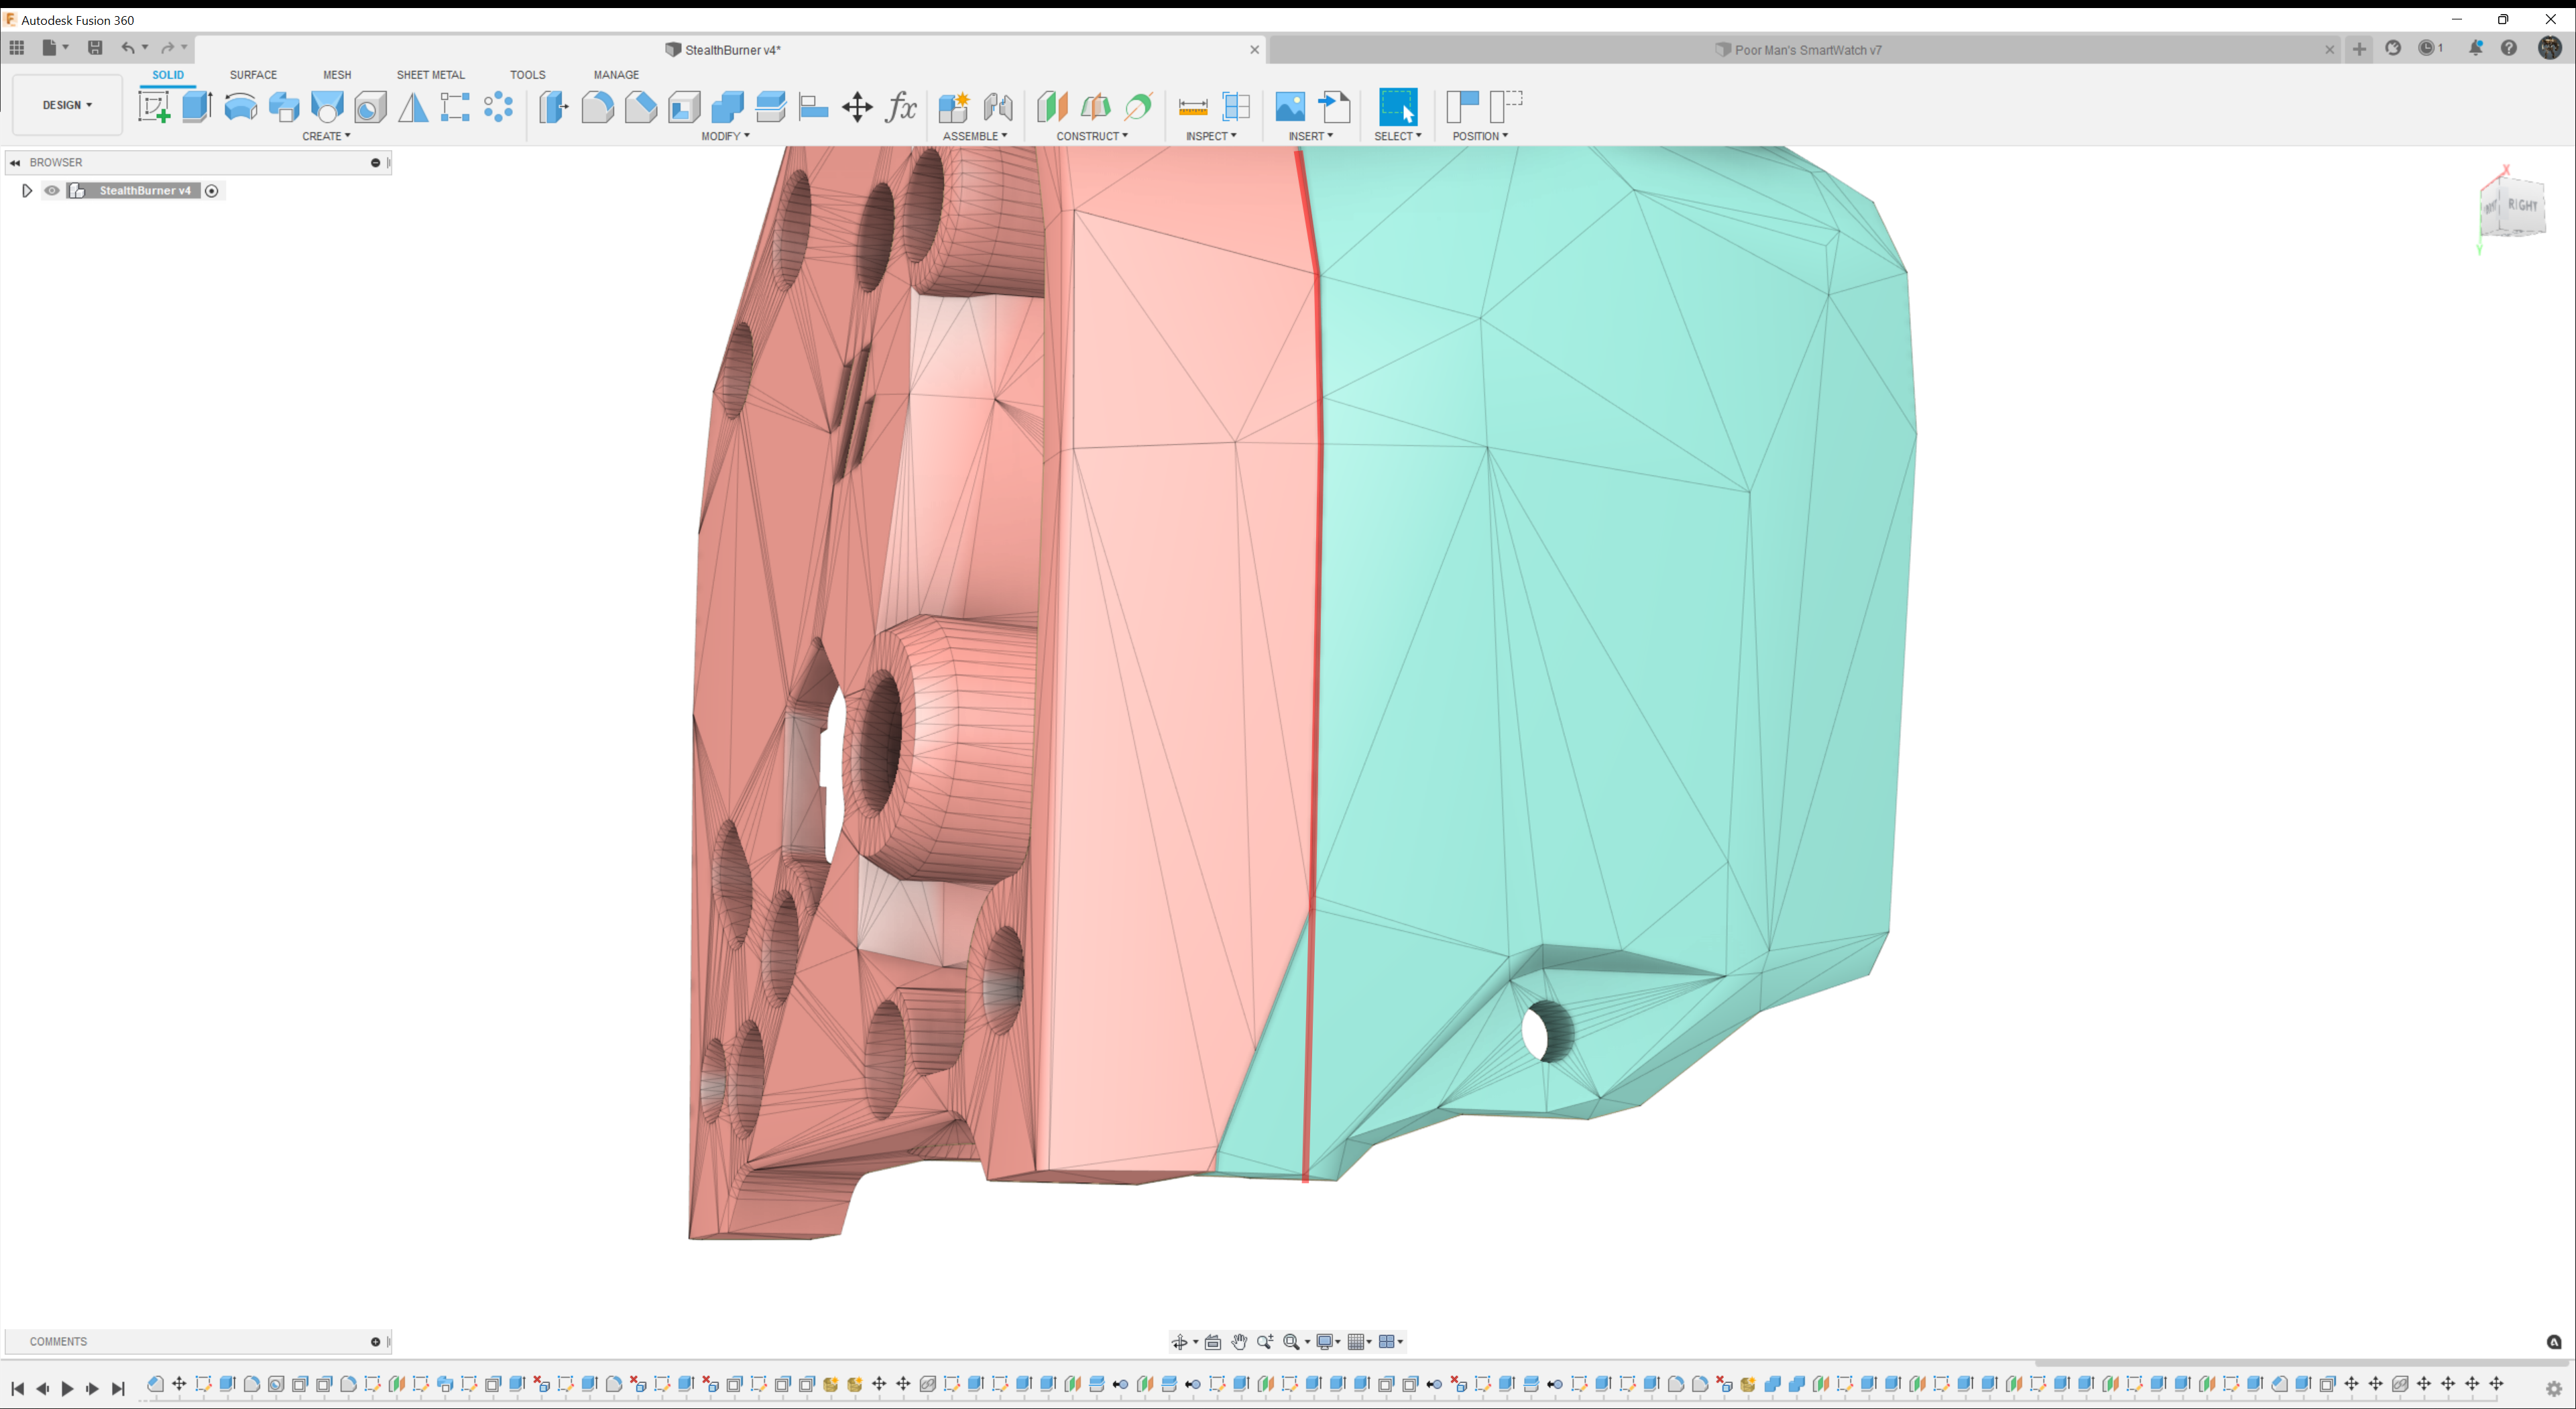Select the Measure tool
2576x1409 pixels.
tap(1193, 106)
